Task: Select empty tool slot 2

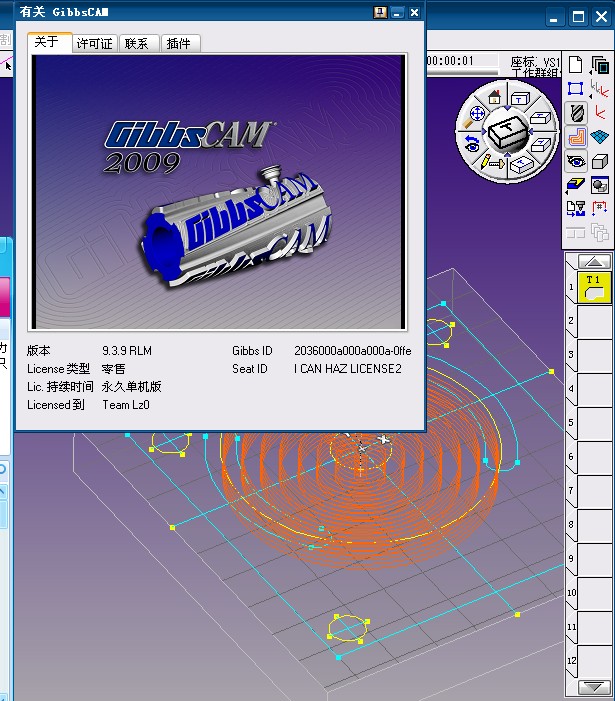Action: [x=594, y=321]
